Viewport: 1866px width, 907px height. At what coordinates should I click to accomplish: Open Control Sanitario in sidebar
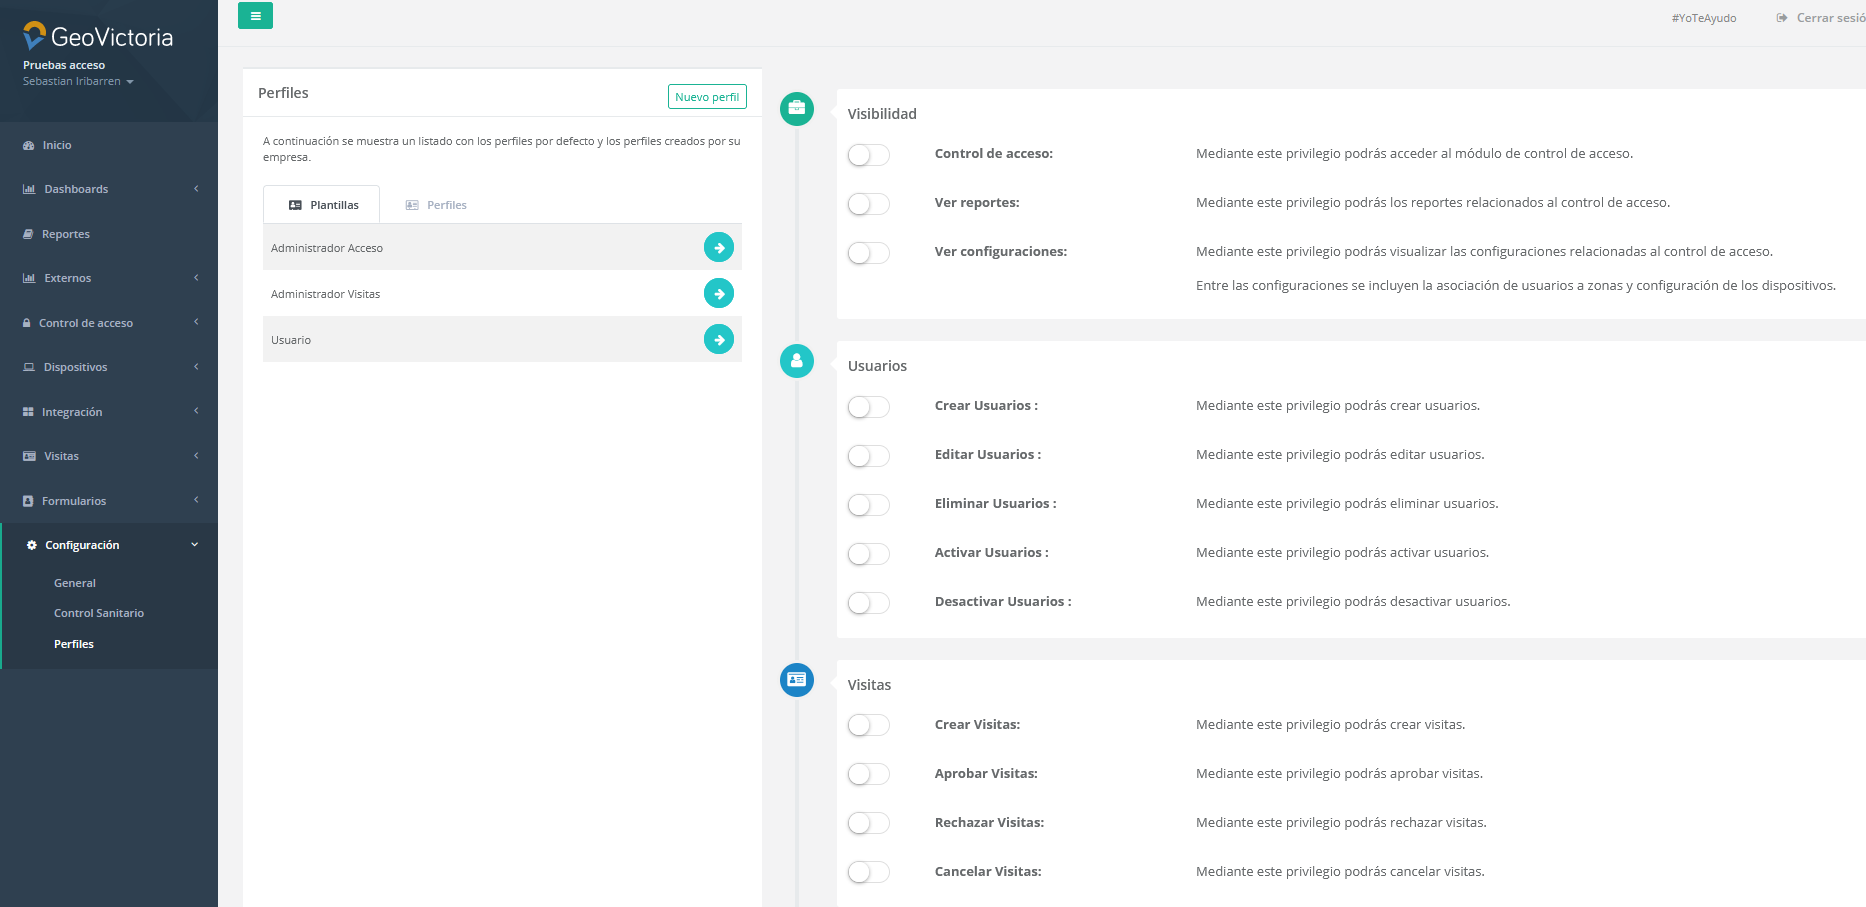[99, 613]
